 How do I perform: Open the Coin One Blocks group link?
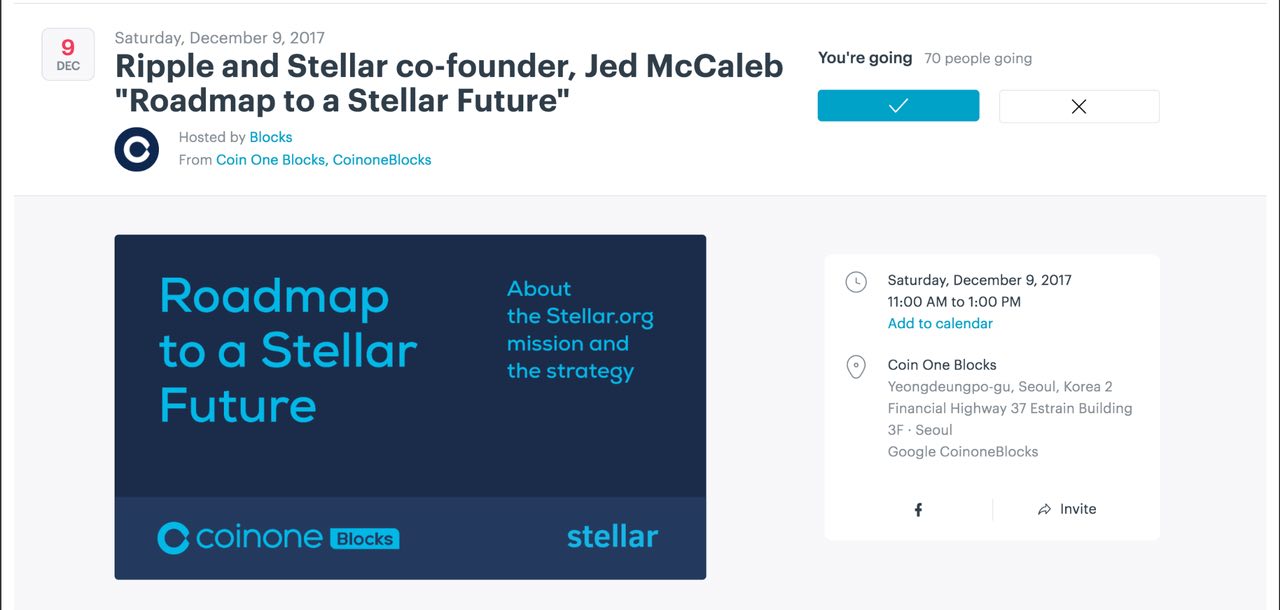[x=271, y=160]
